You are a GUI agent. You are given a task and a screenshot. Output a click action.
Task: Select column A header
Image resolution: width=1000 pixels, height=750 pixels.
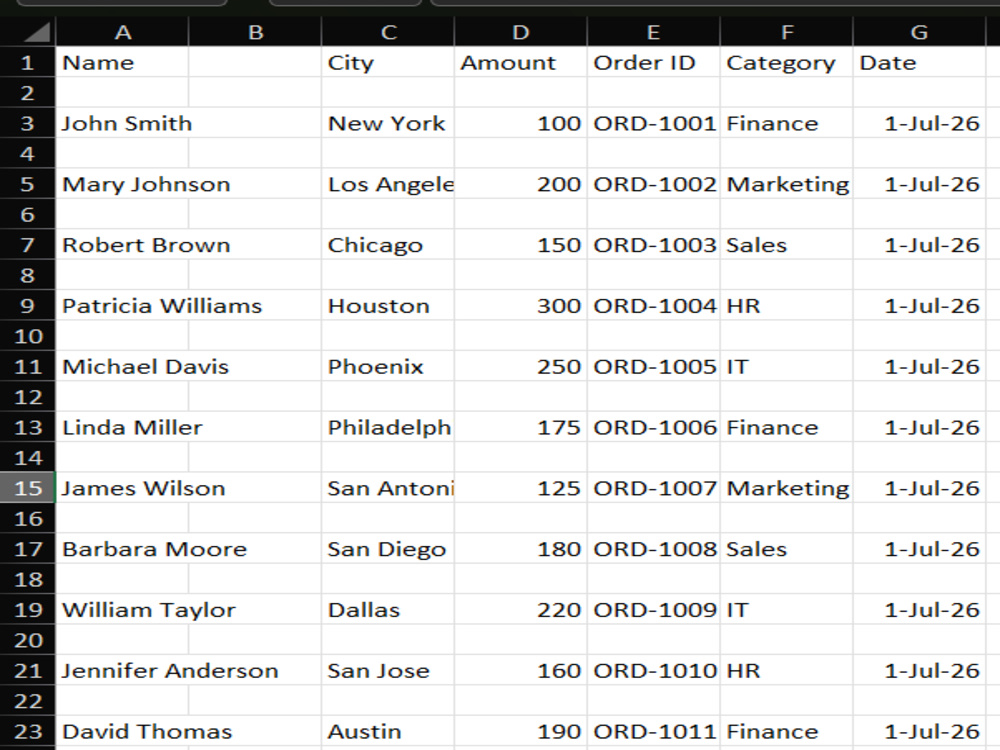122,32
